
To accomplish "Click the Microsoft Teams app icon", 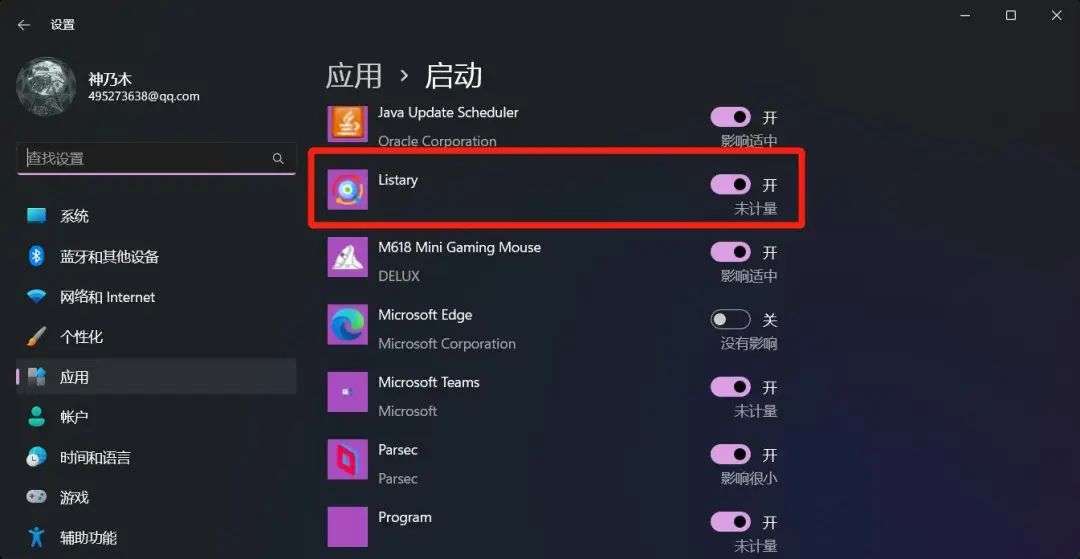I will click(347, 392).
